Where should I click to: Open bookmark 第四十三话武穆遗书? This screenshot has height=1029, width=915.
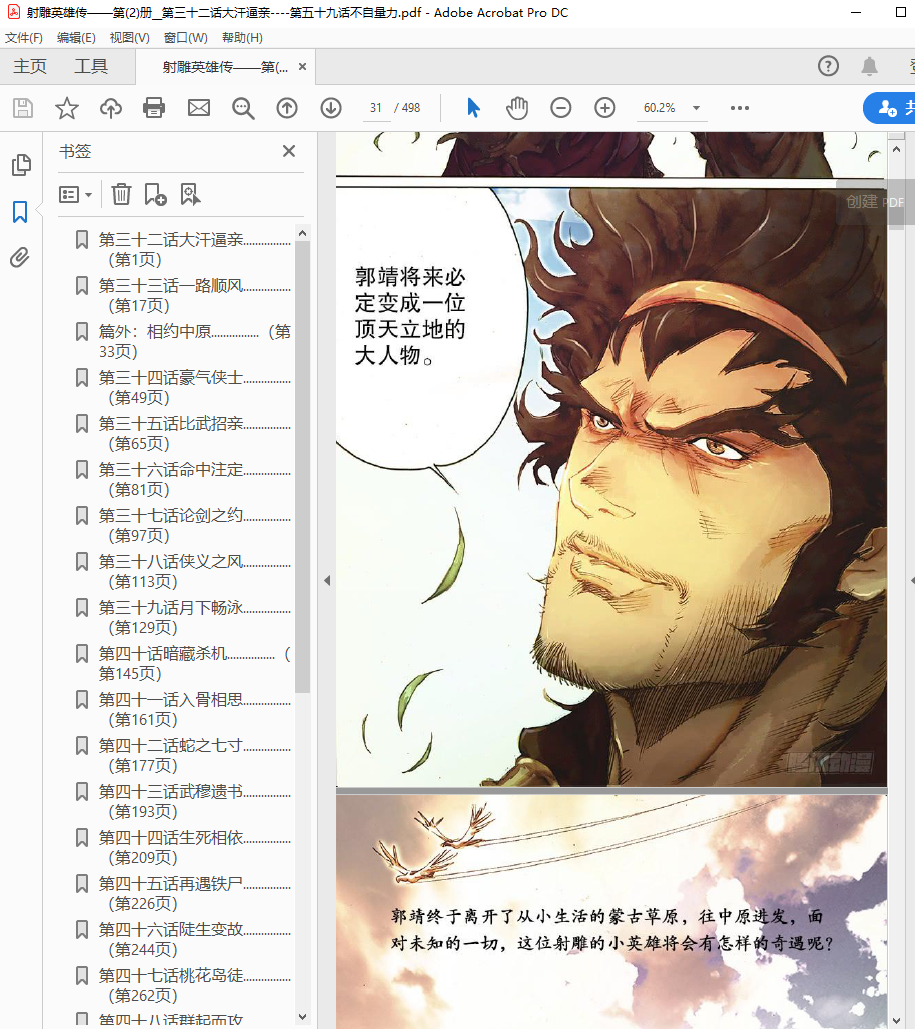pyautogui.click(x=194, y=801)
